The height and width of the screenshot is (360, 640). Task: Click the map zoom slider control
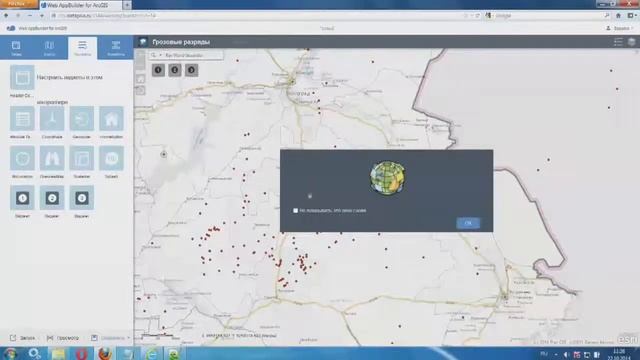[140, 60]
